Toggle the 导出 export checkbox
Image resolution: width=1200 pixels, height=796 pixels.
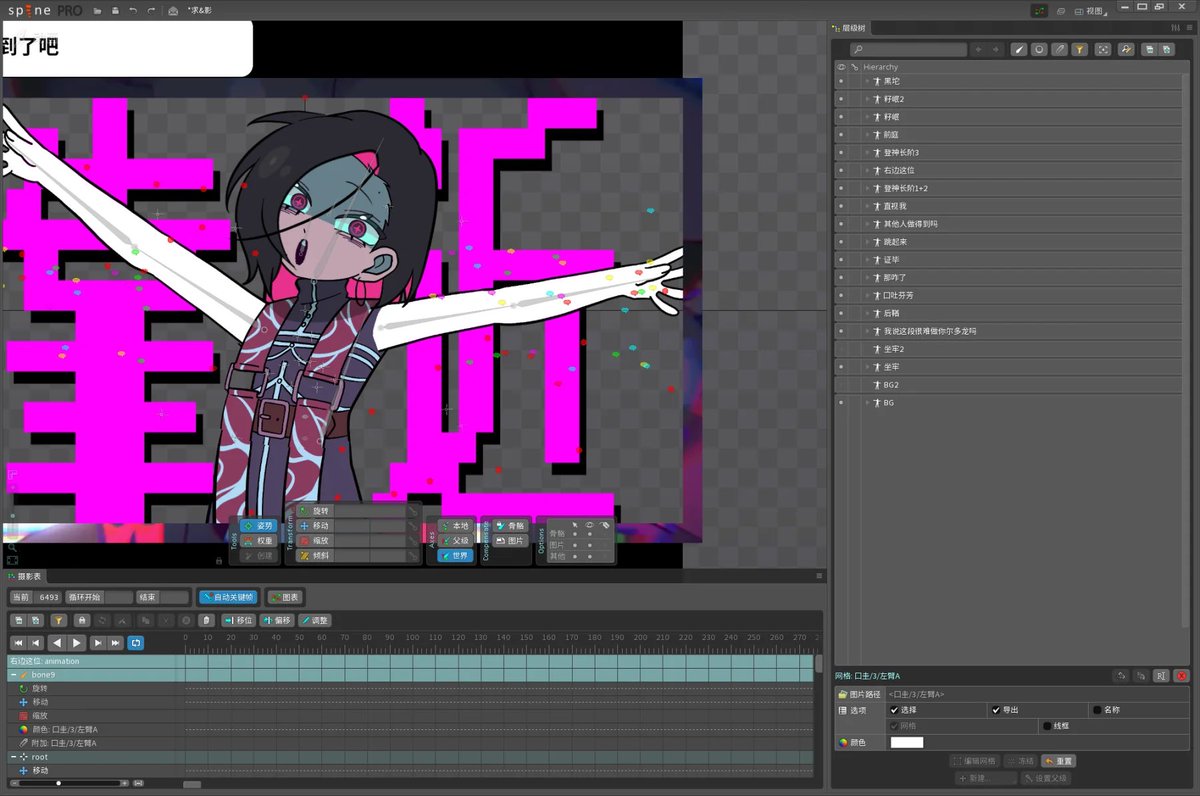(x=995, y=710)
